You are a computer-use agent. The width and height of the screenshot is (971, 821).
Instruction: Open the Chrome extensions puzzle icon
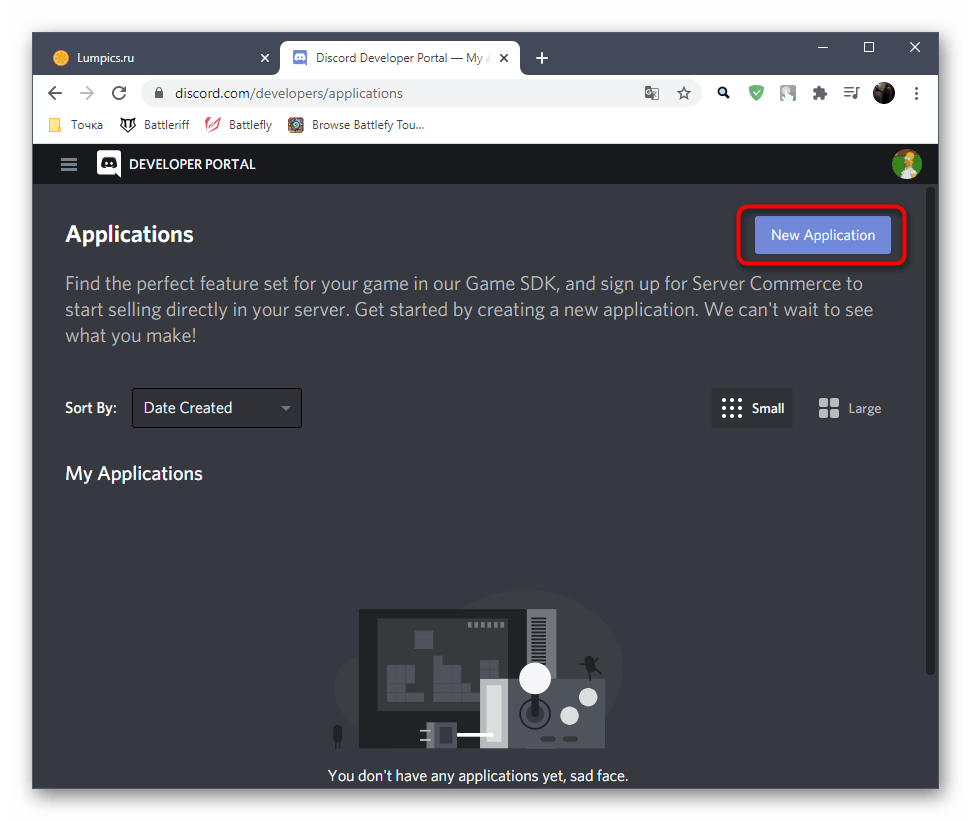[820, 93]
